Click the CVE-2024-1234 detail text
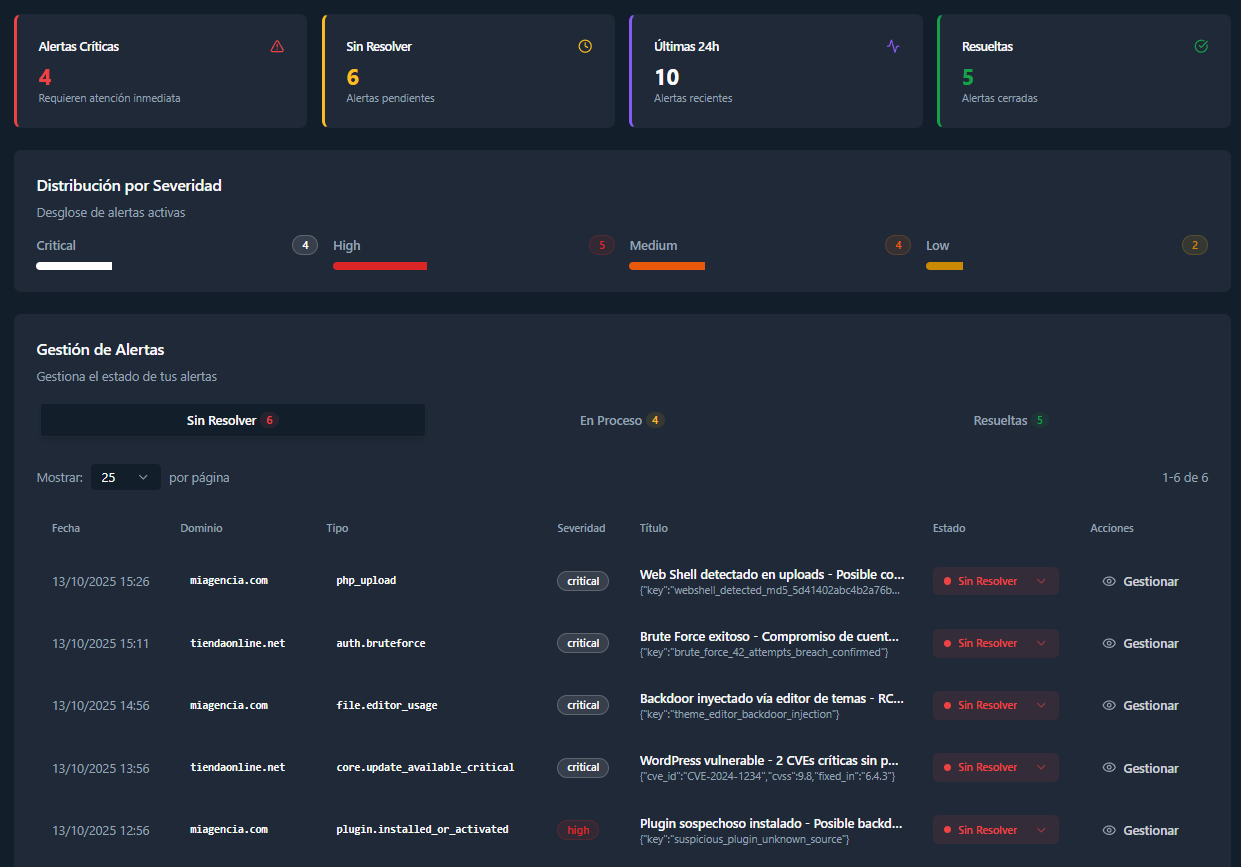 tap(767, 776)
